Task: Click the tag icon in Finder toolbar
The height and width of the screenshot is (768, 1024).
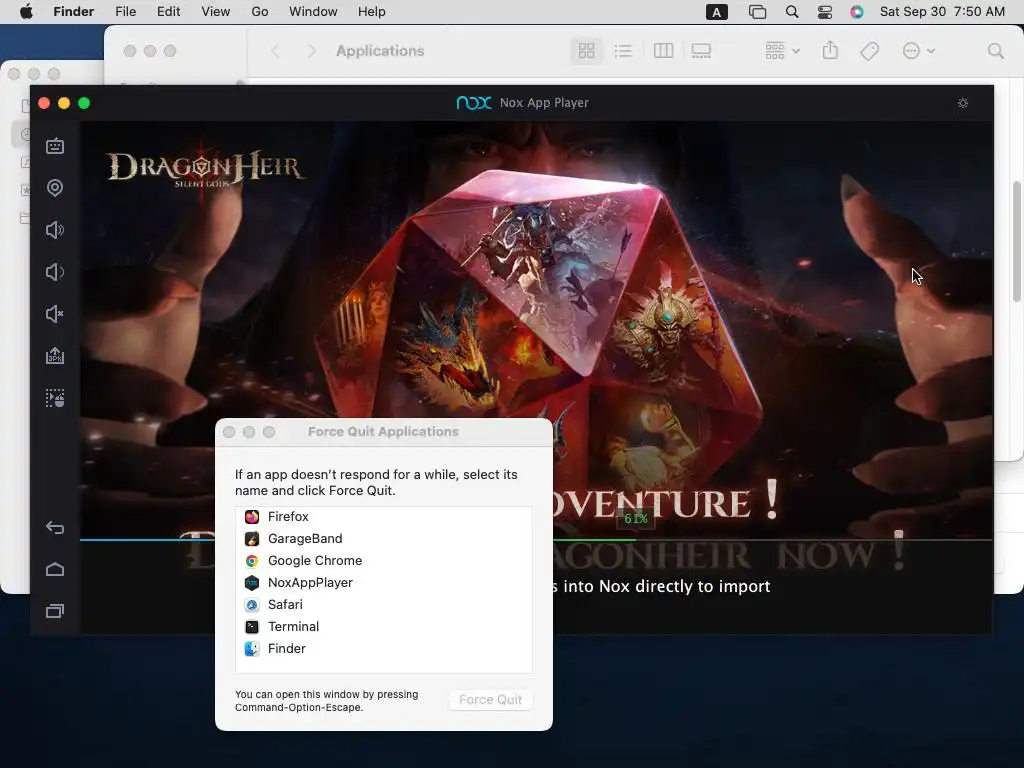Action: [x=869, y=51]
